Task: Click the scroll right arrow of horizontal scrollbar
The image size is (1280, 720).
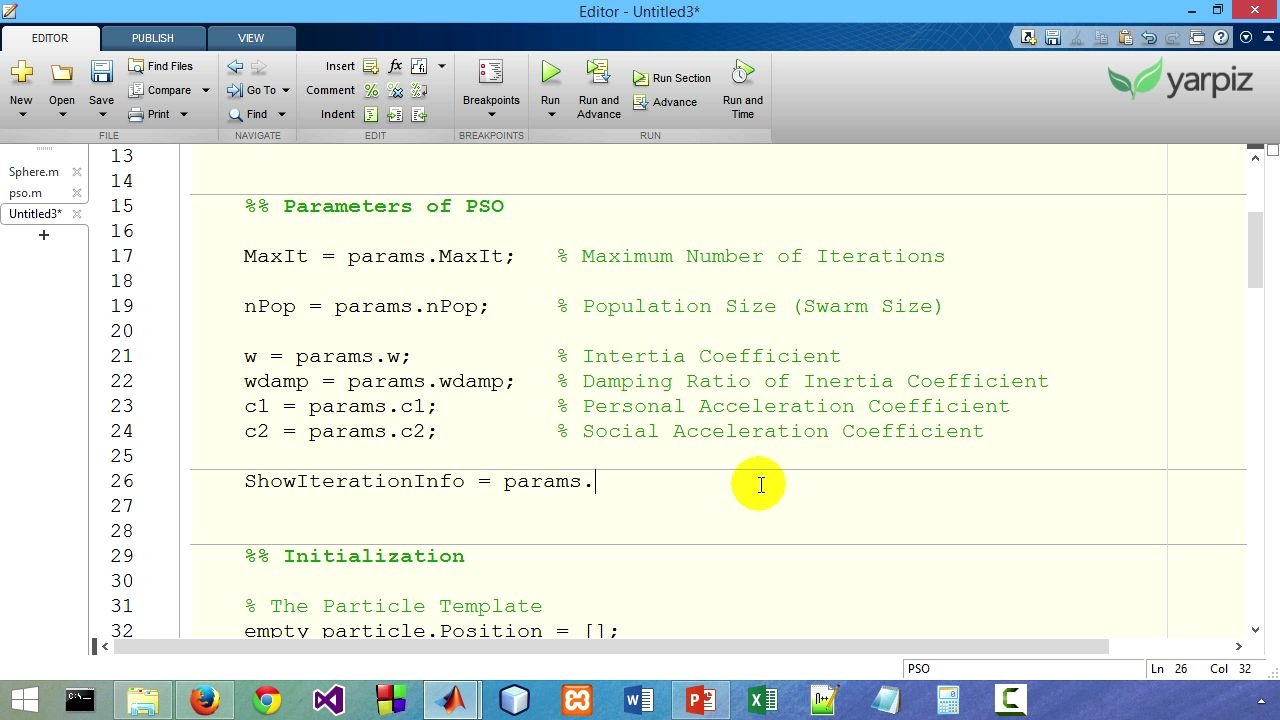Action: coord(1238,647)
